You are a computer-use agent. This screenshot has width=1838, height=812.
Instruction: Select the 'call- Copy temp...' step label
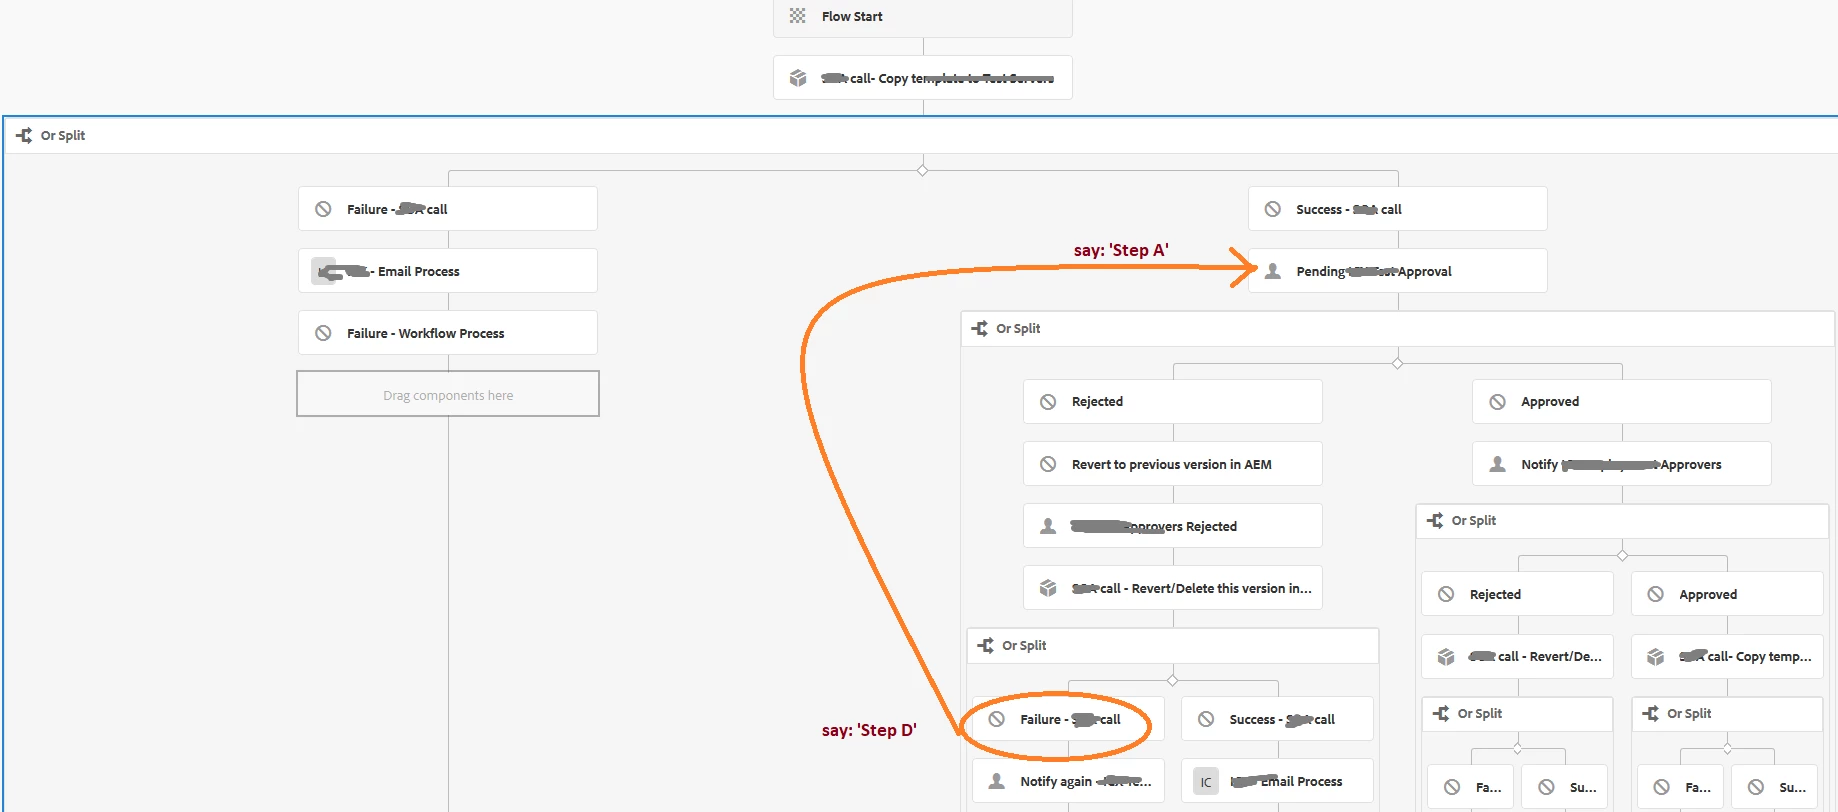tap(1745, 656)
